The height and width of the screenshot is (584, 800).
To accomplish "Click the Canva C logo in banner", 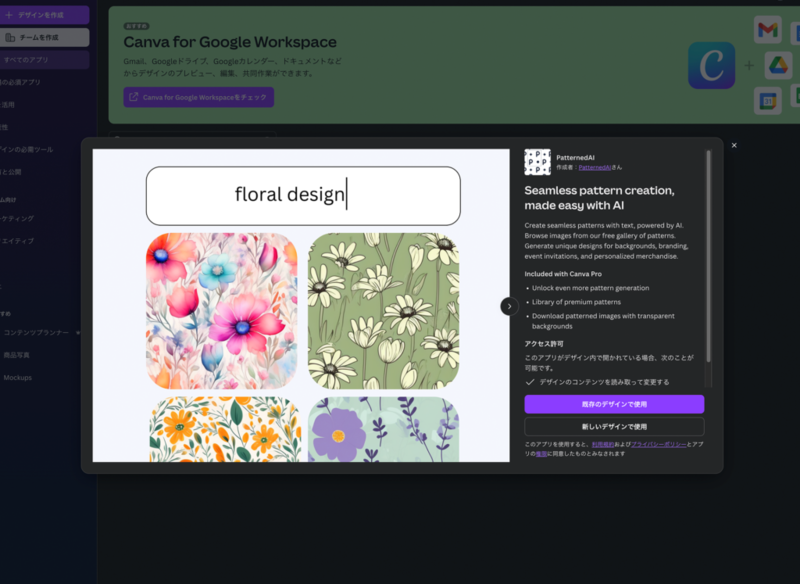I will pos(711,65).
